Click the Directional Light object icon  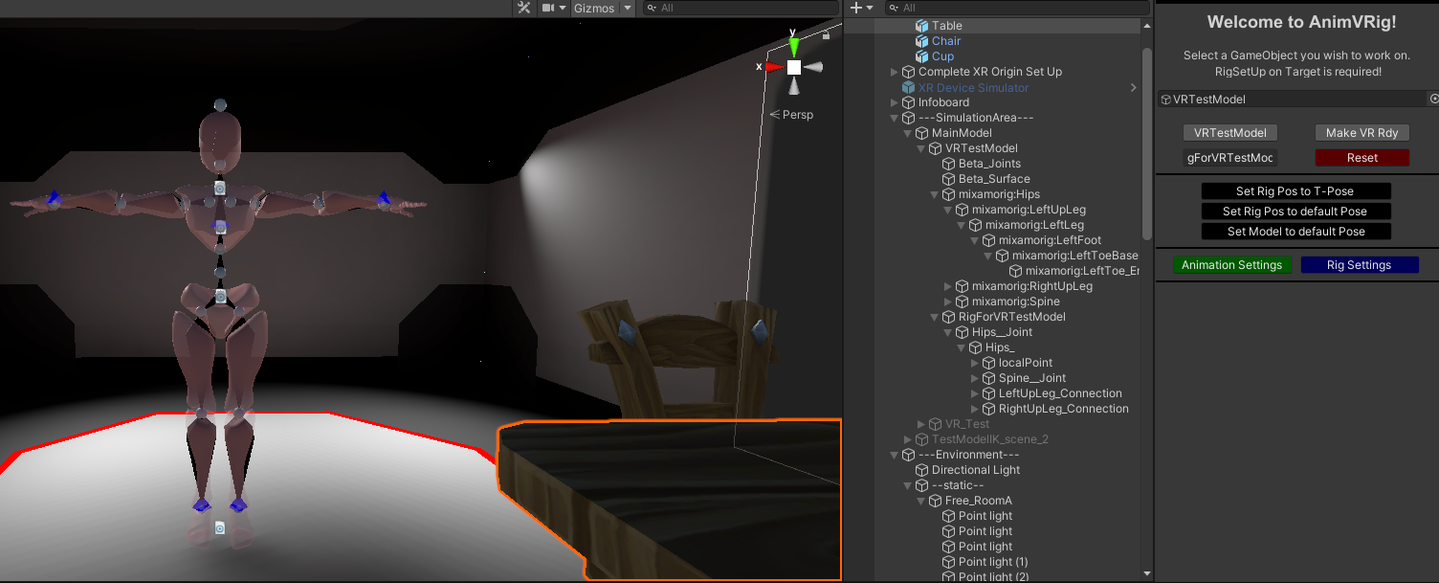[922, 470]
